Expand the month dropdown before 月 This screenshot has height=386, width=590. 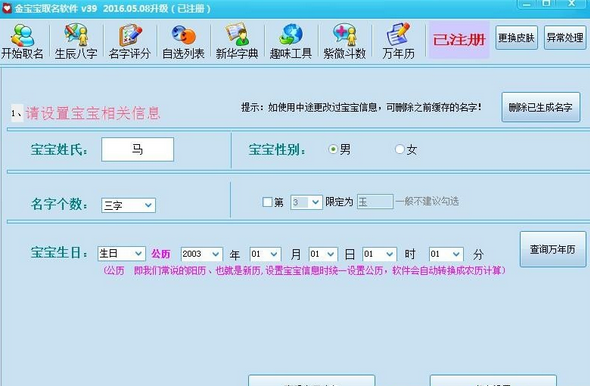[265, 254]
